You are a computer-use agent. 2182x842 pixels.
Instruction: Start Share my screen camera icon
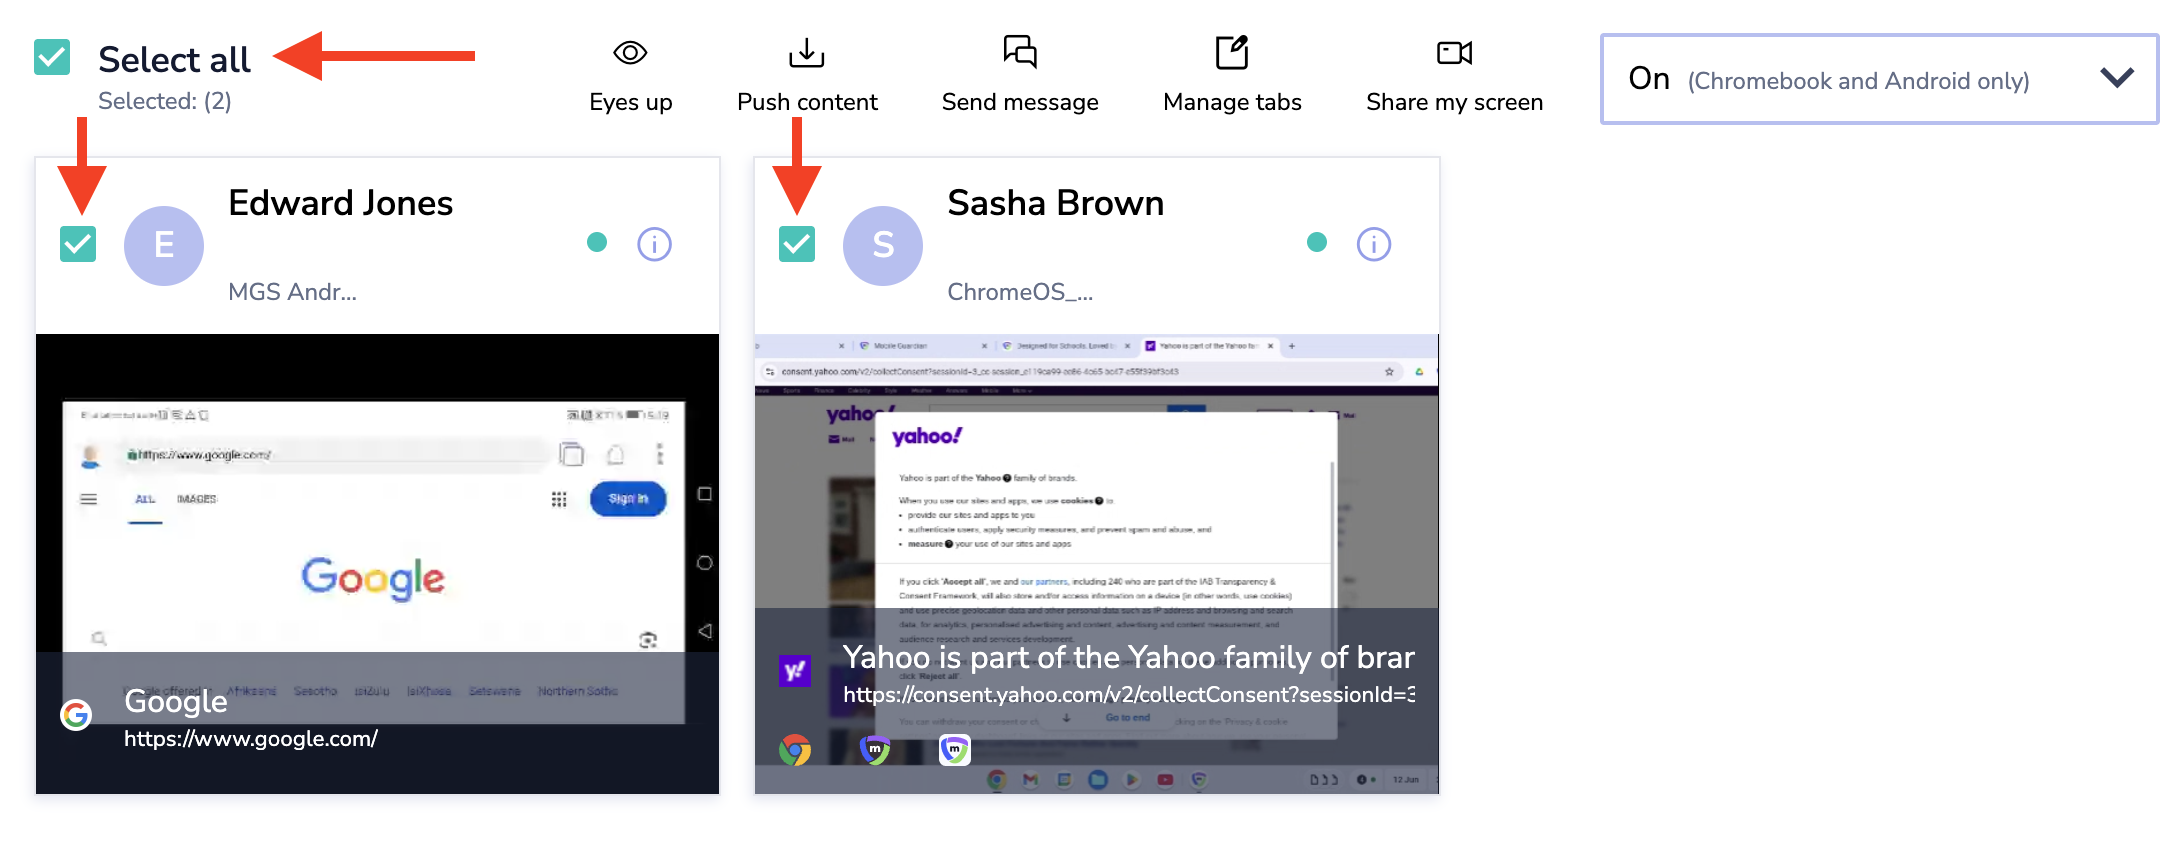(1453, 53)
